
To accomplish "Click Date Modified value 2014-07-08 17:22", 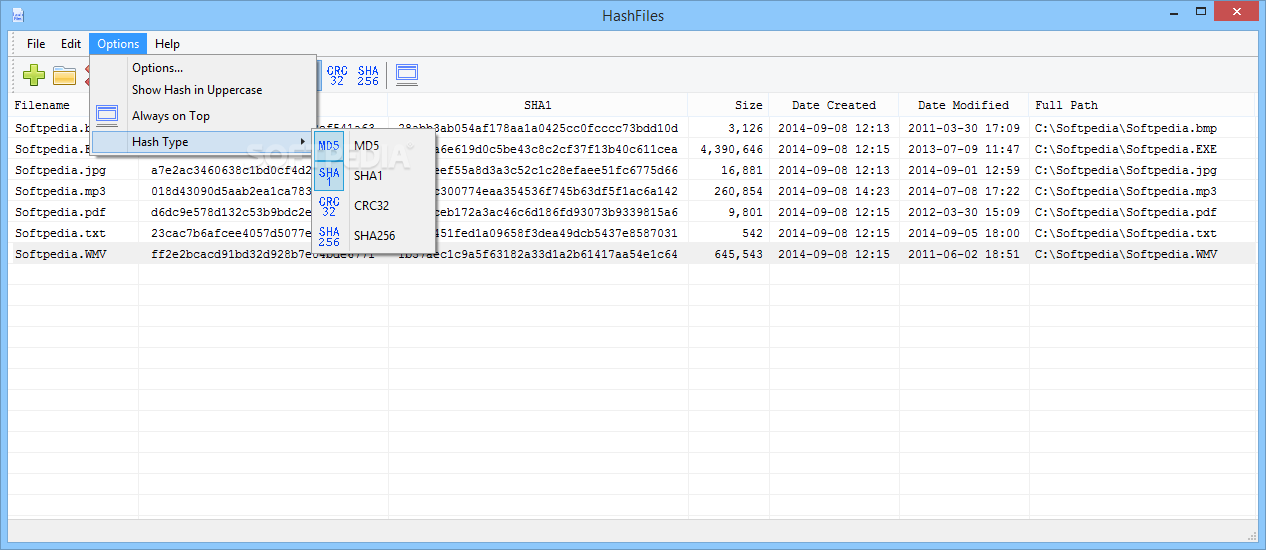I will (964, 191).
